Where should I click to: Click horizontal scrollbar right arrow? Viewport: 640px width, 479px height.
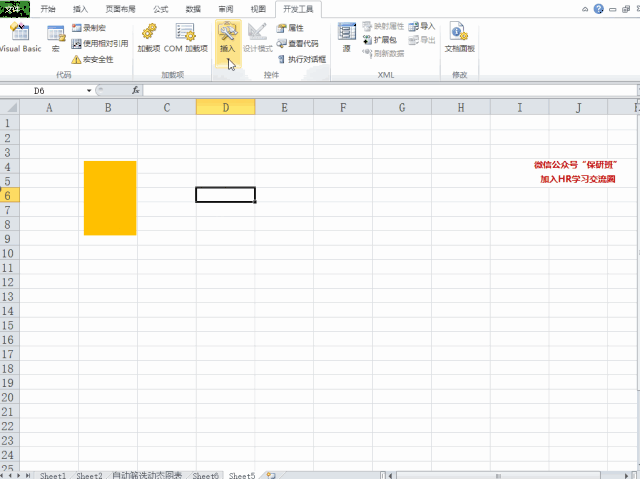point(627,475)
